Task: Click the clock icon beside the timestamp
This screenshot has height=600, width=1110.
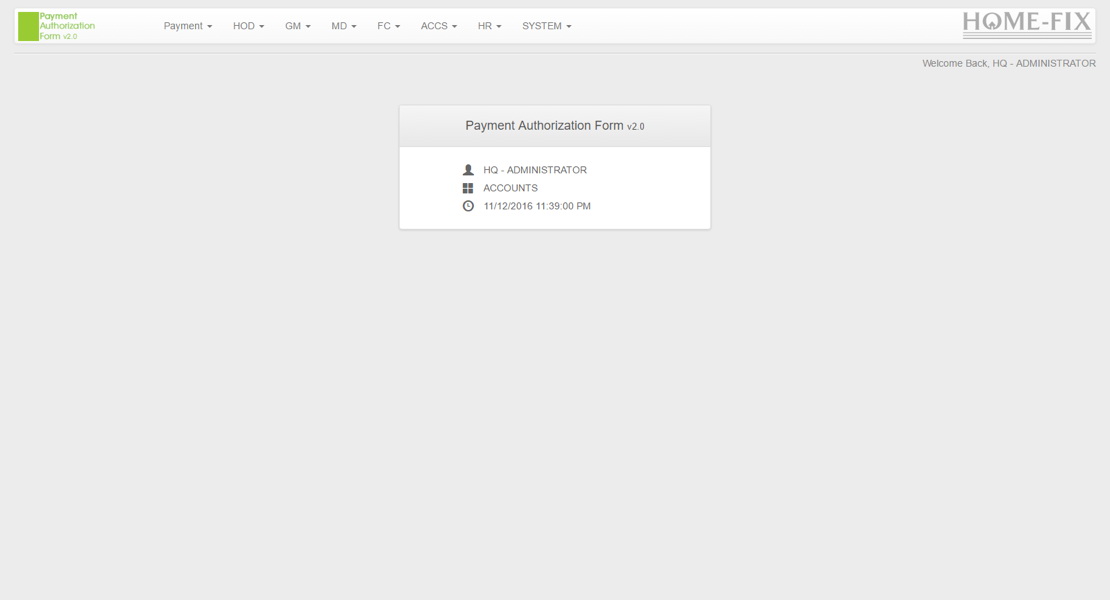Action: point(470,206)
